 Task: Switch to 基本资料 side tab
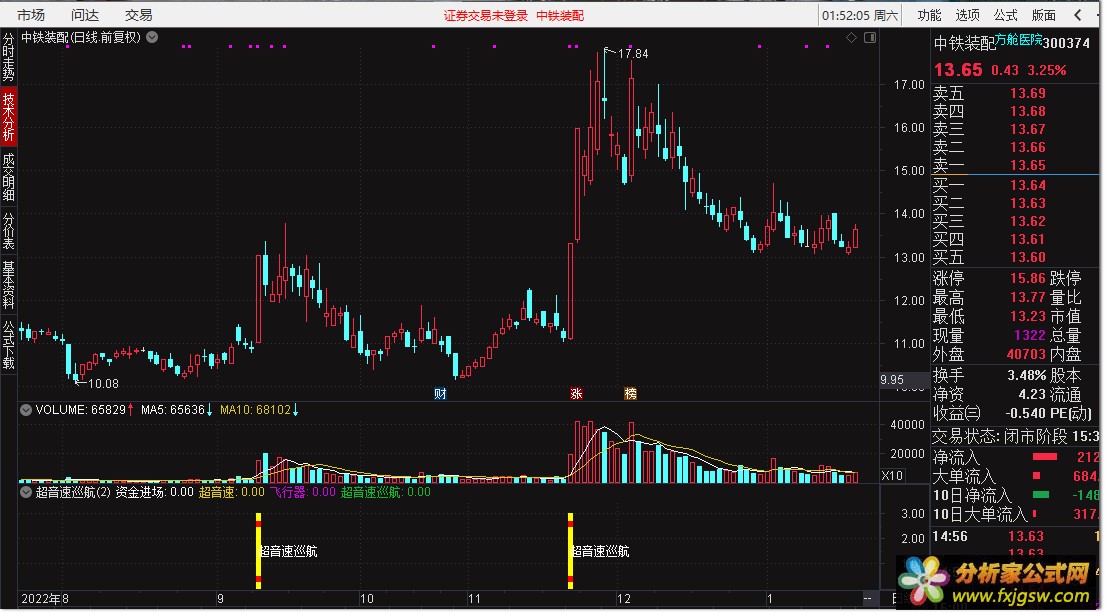[x=8, y=285]
